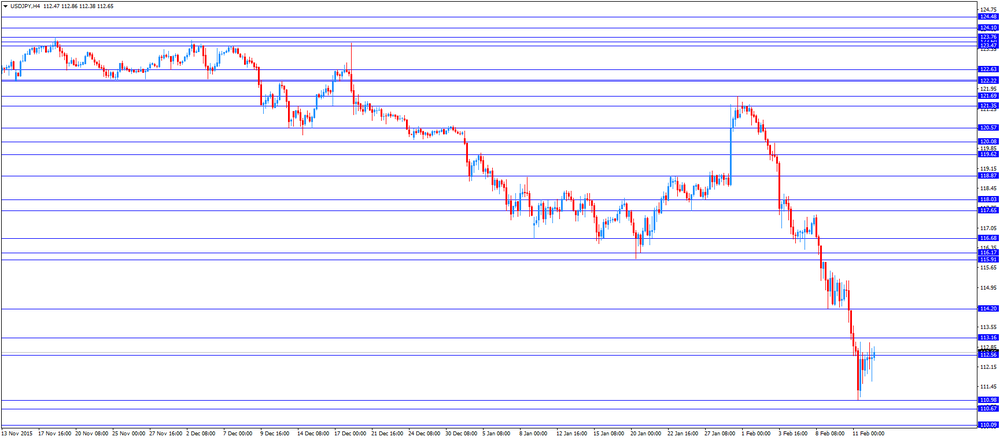Select the 120.08 price level label

click(988, 141)
